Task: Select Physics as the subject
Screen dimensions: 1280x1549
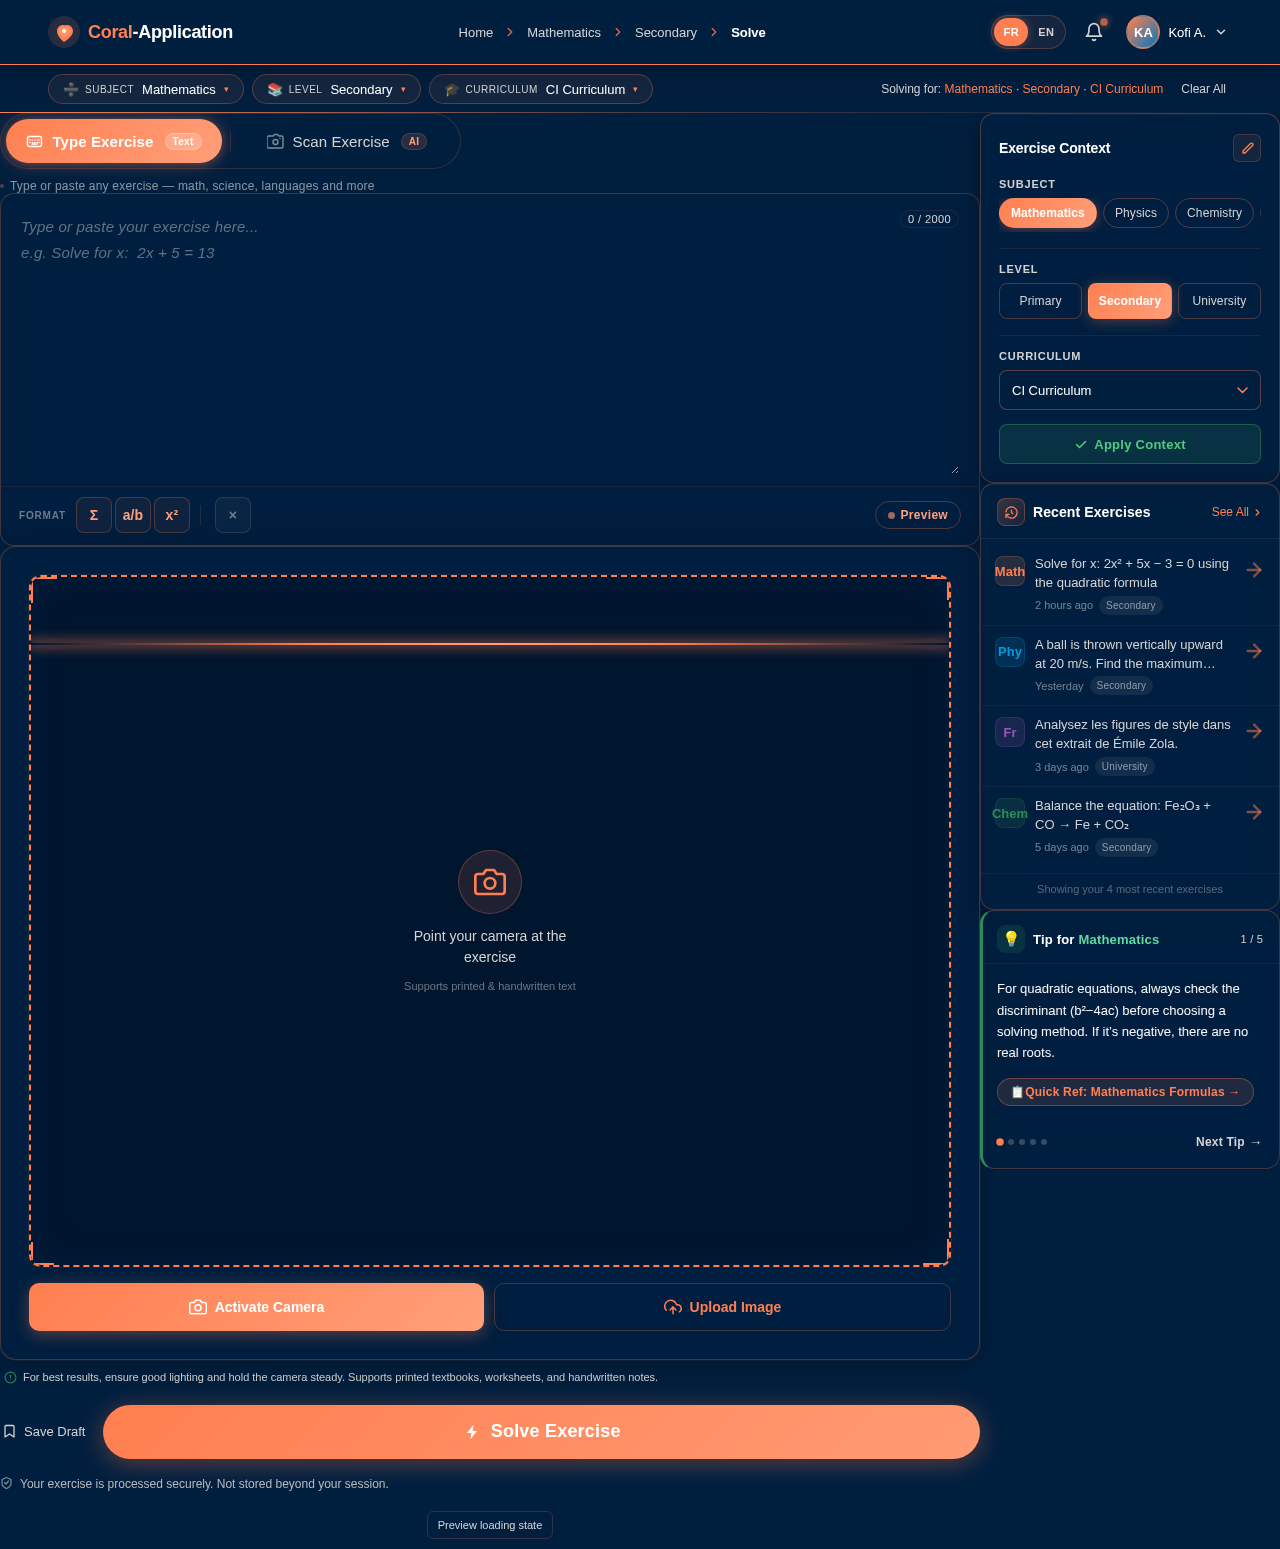Action: [x=1135, y=213]
